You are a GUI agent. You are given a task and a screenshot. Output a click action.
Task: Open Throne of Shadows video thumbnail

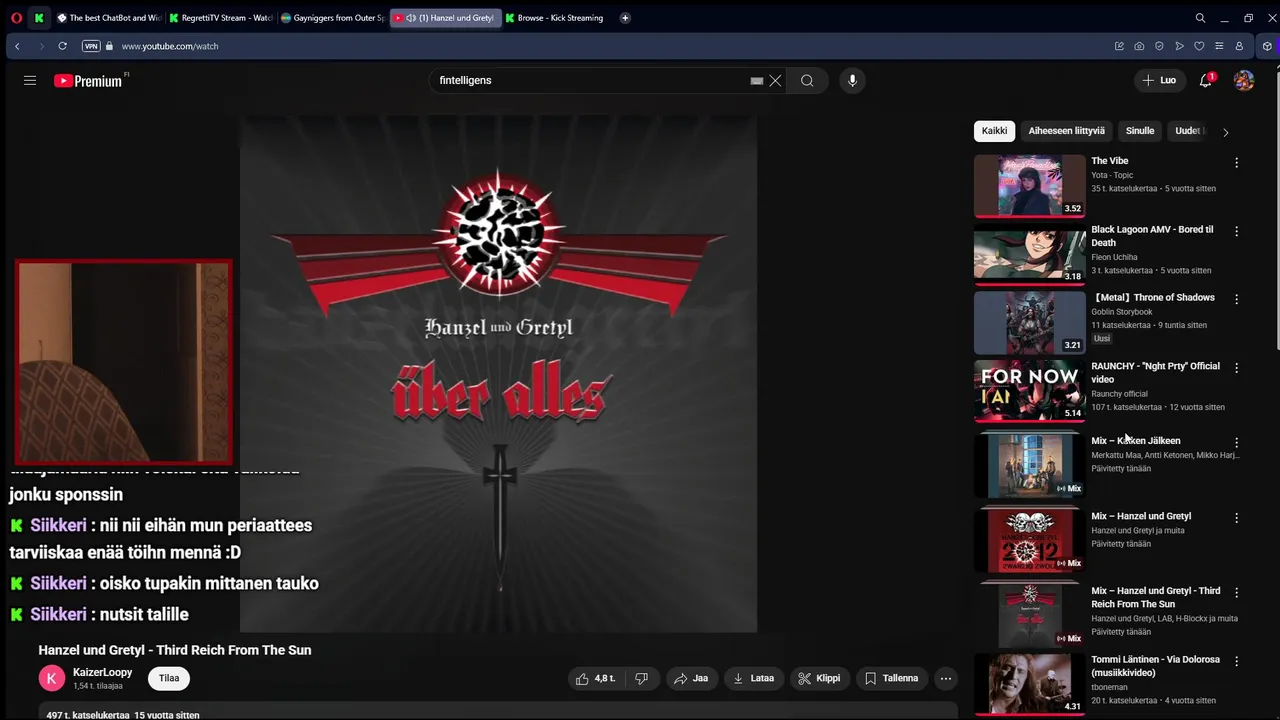[1030, 322]
